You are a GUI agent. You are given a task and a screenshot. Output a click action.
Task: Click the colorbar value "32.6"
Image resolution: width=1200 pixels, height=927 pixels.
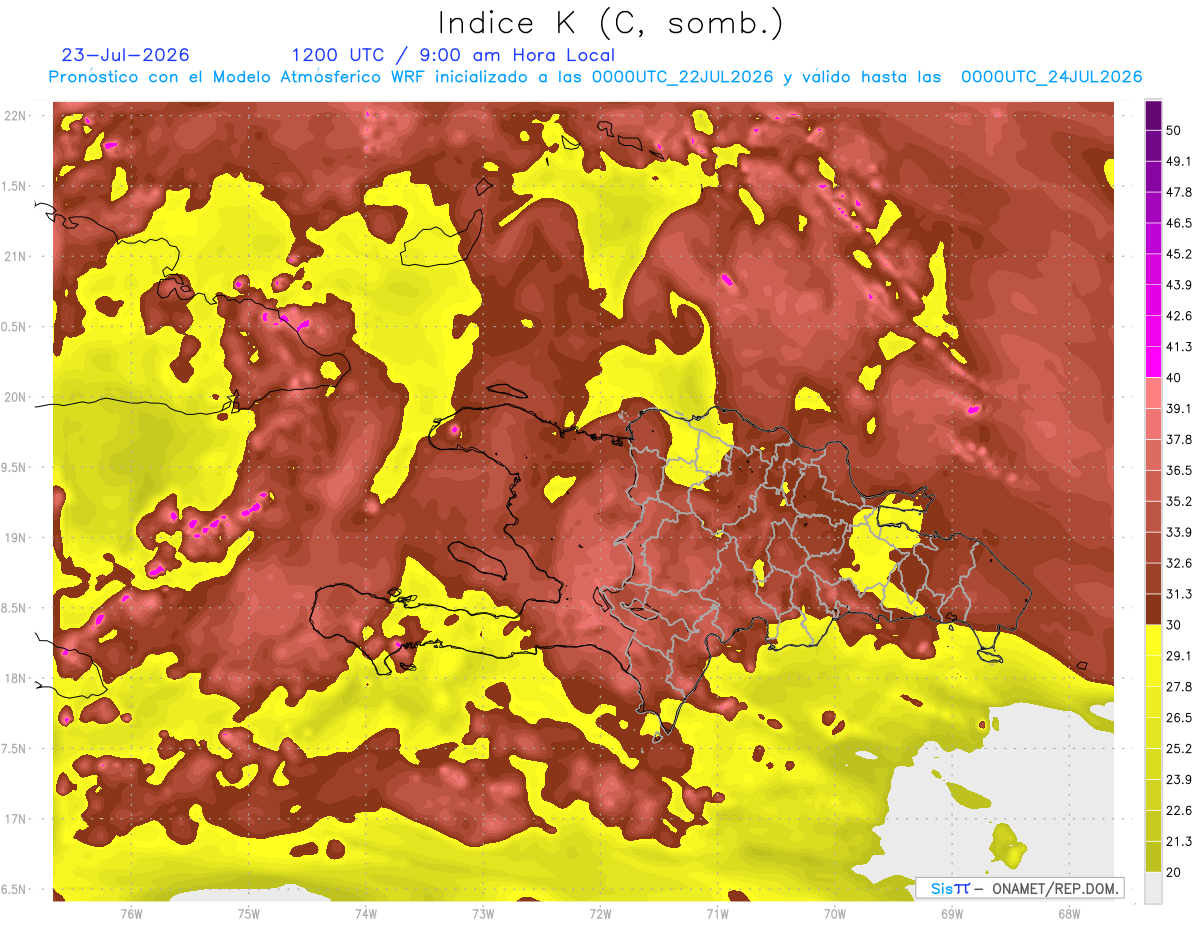pyautogui.click(x=1179, y=563)
